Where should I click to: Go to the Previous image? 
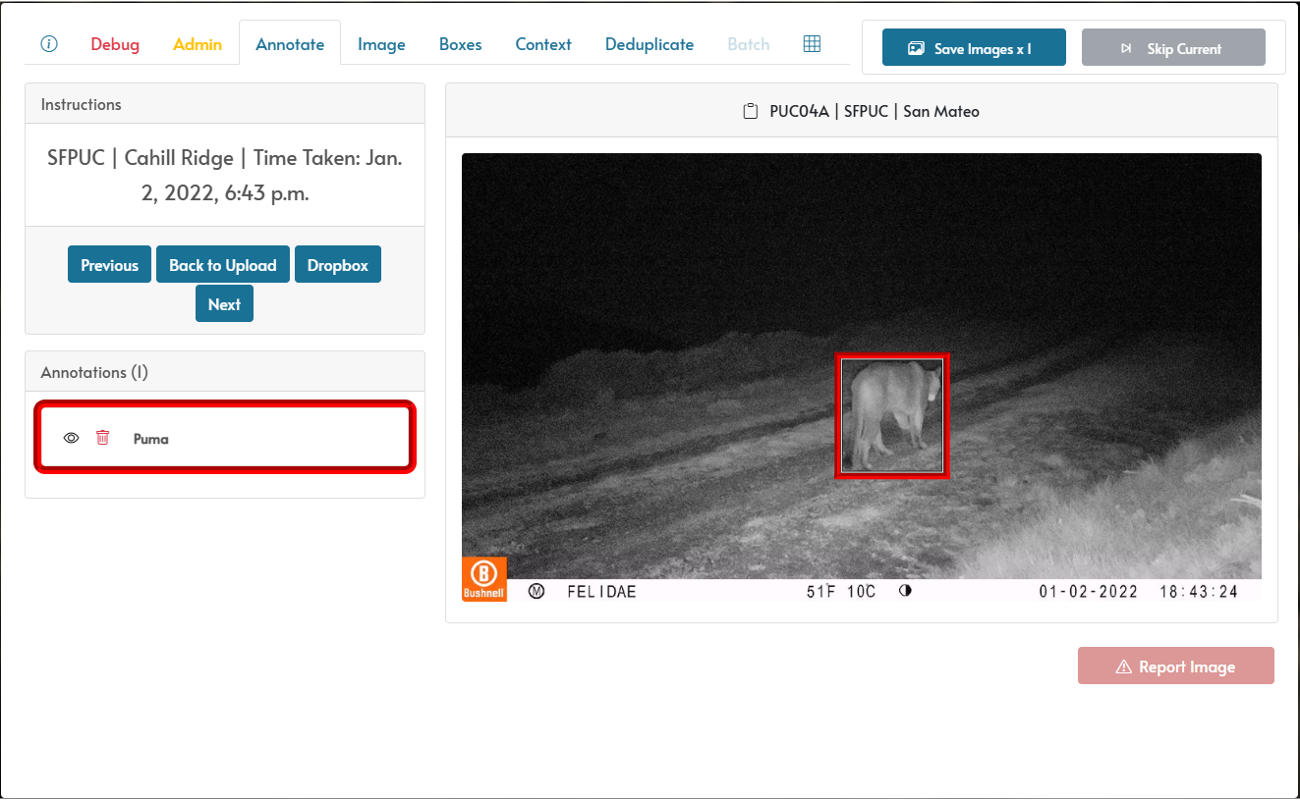[x=109, y=265]
